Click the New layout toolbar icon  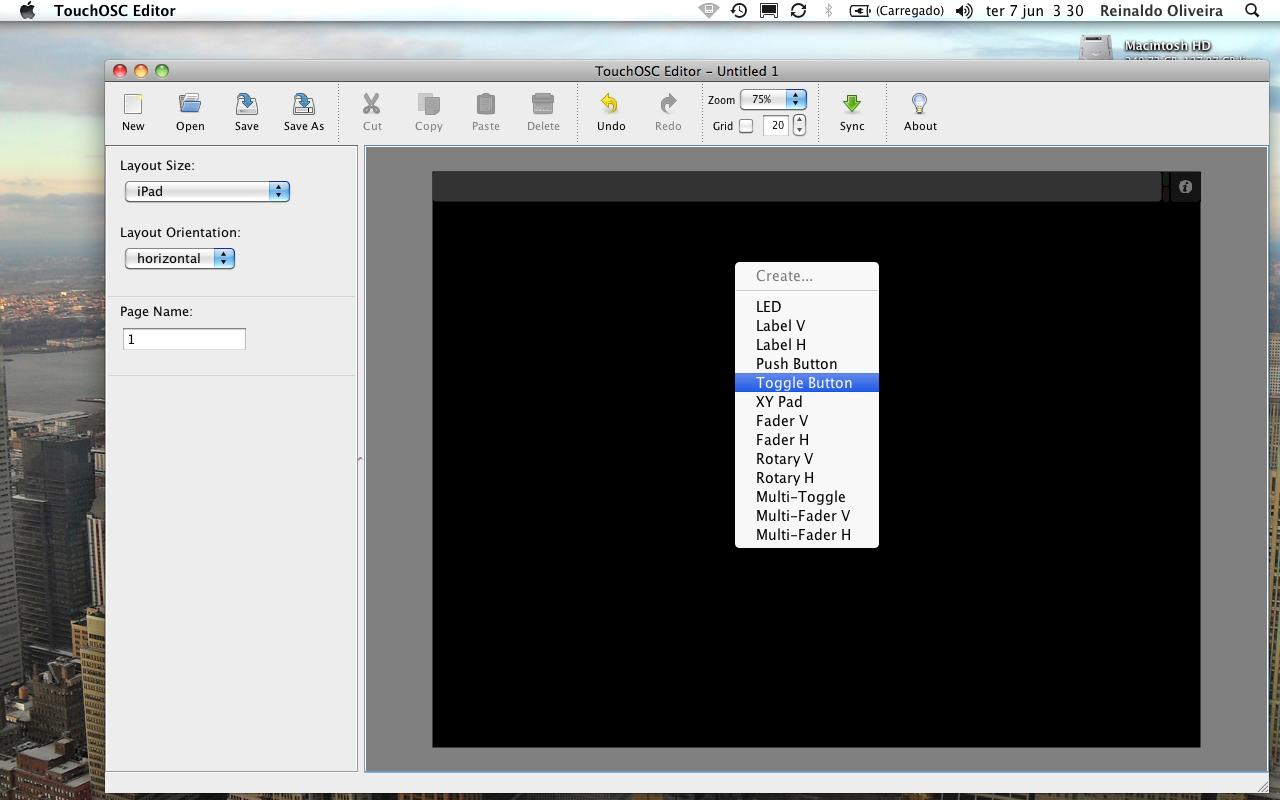coord(133,105)
